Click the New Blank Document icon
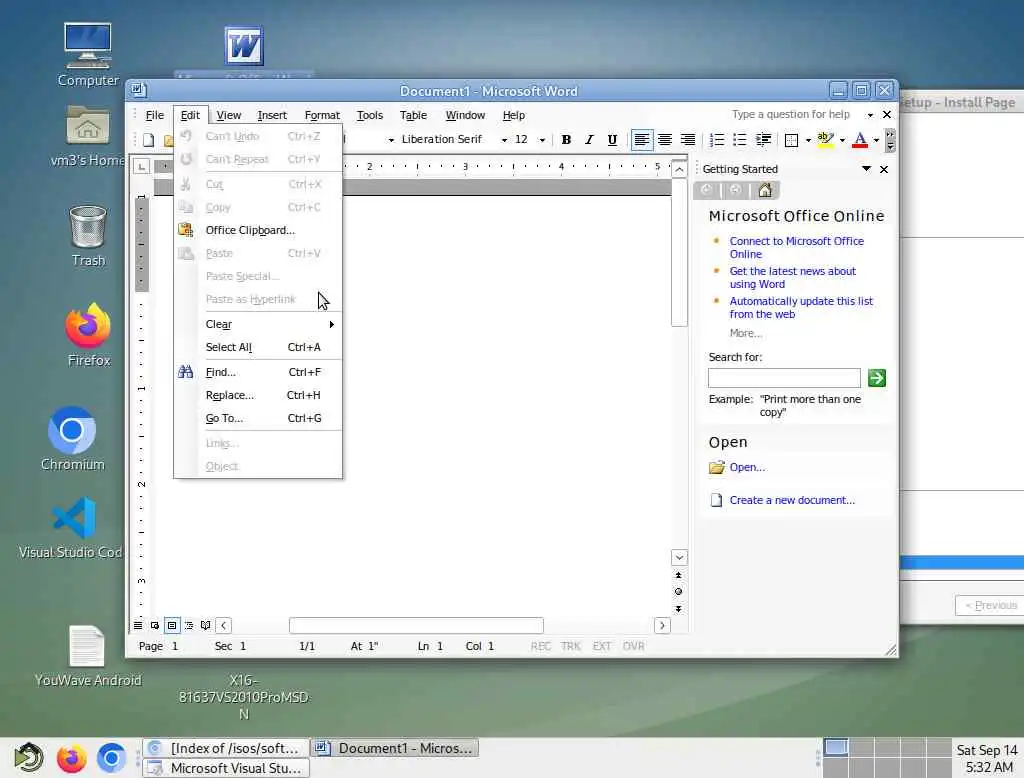Viewport: 1024px width, 778px height. click(149, 140)
